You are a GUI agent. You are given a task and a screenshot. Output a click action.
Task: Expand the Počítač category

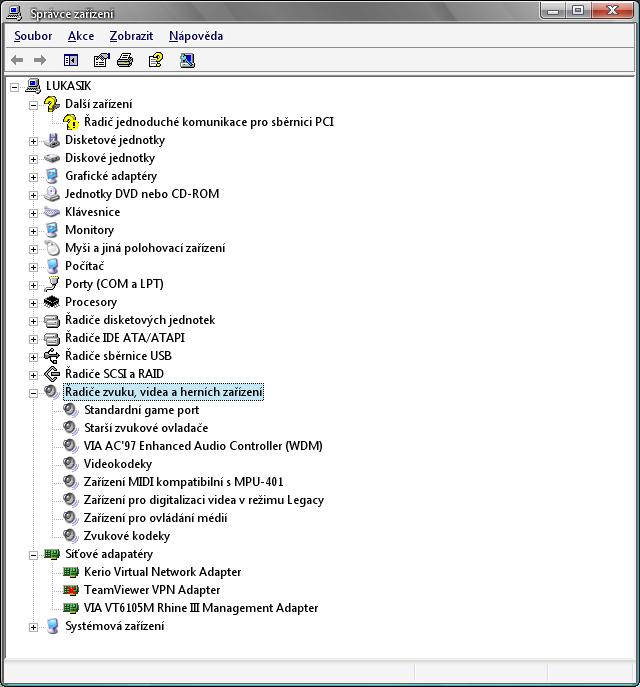click(x=33, y=267)
